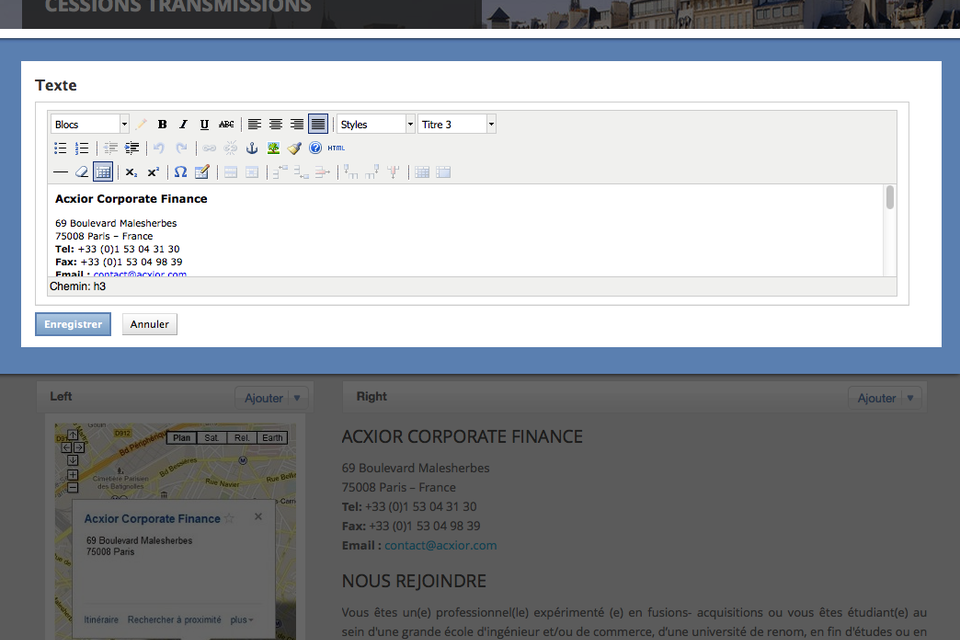Open the Titre 3 heading dropdown

457,125
